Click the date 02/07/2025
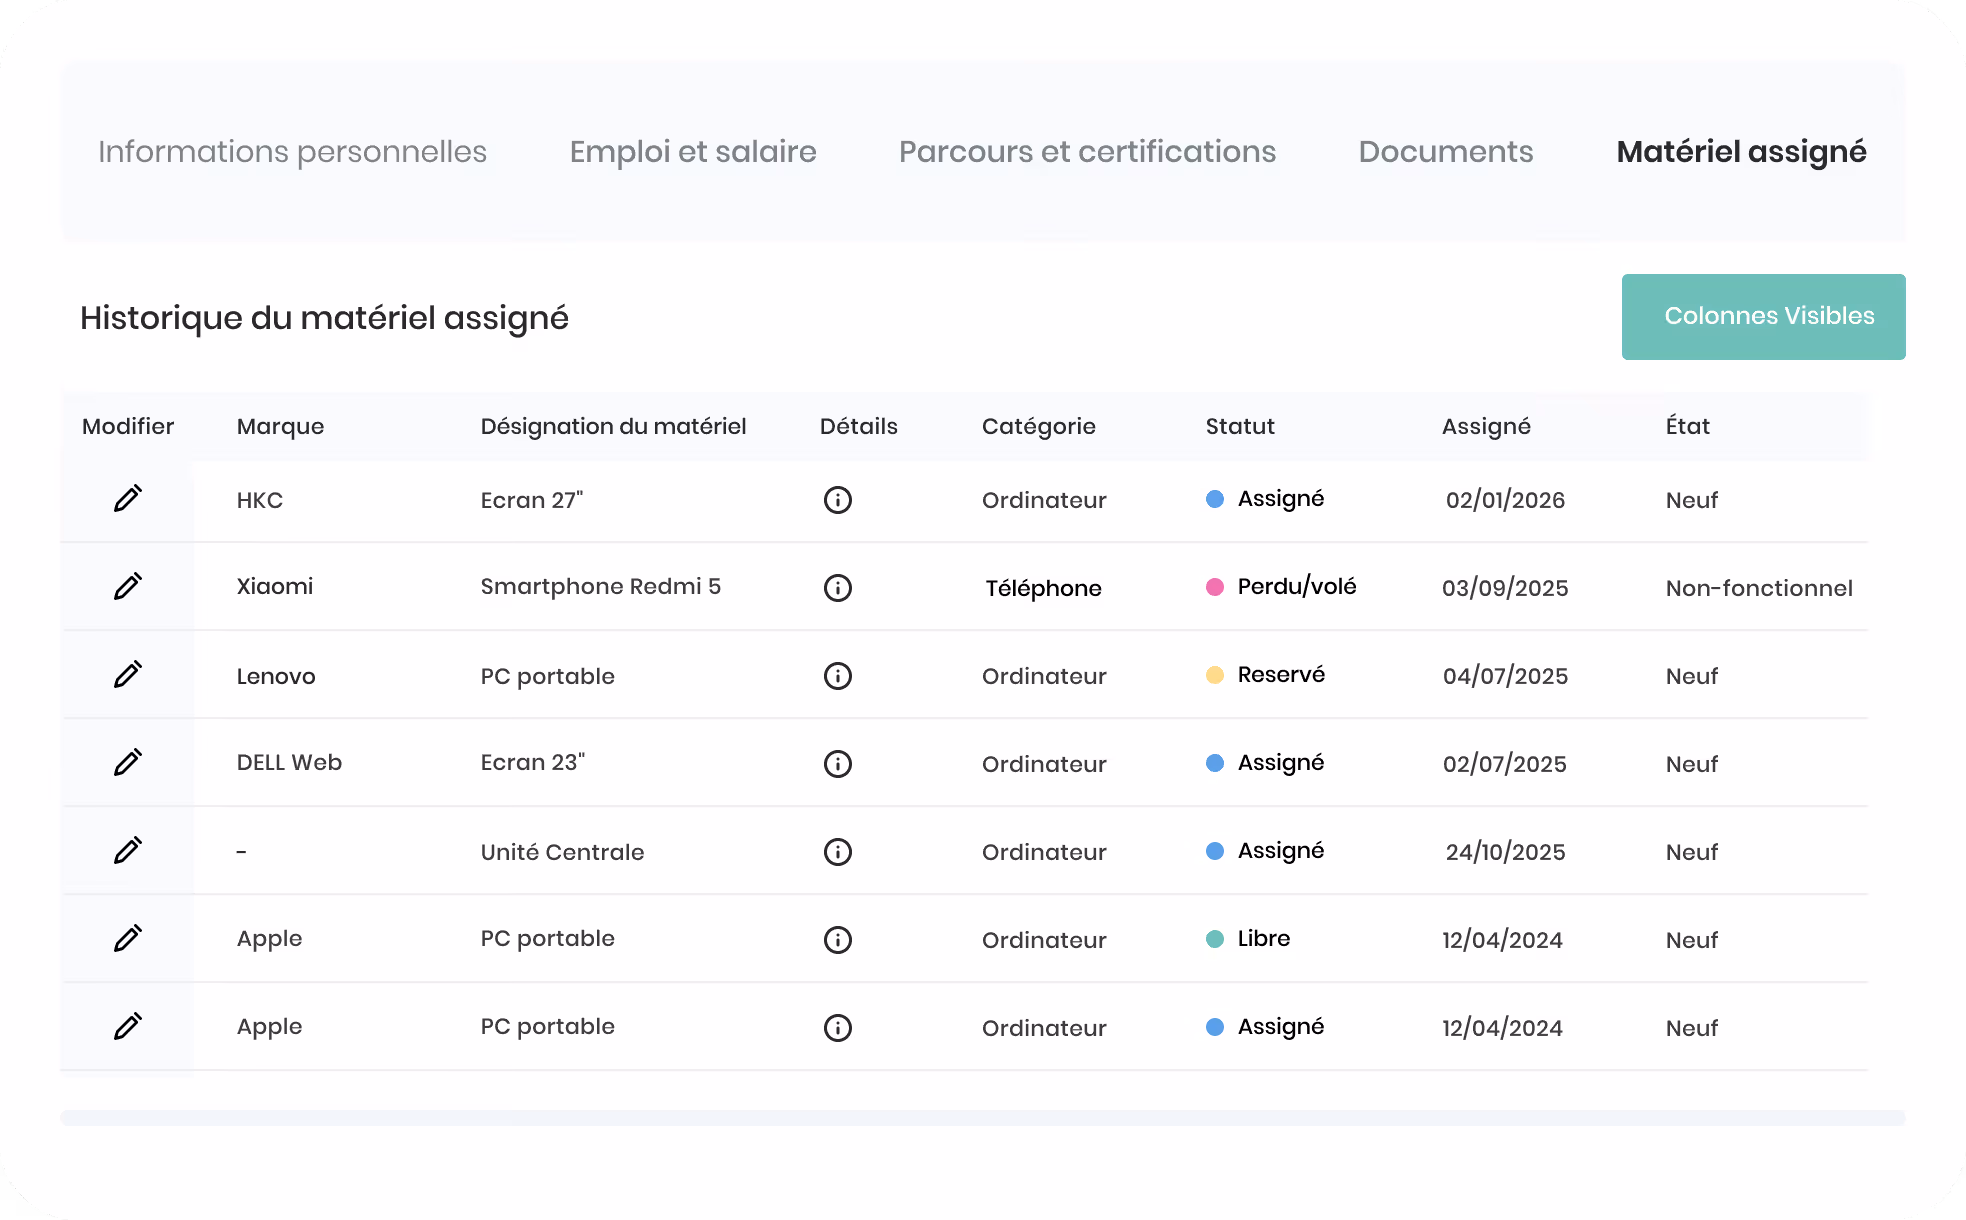 coord(1504,764)
